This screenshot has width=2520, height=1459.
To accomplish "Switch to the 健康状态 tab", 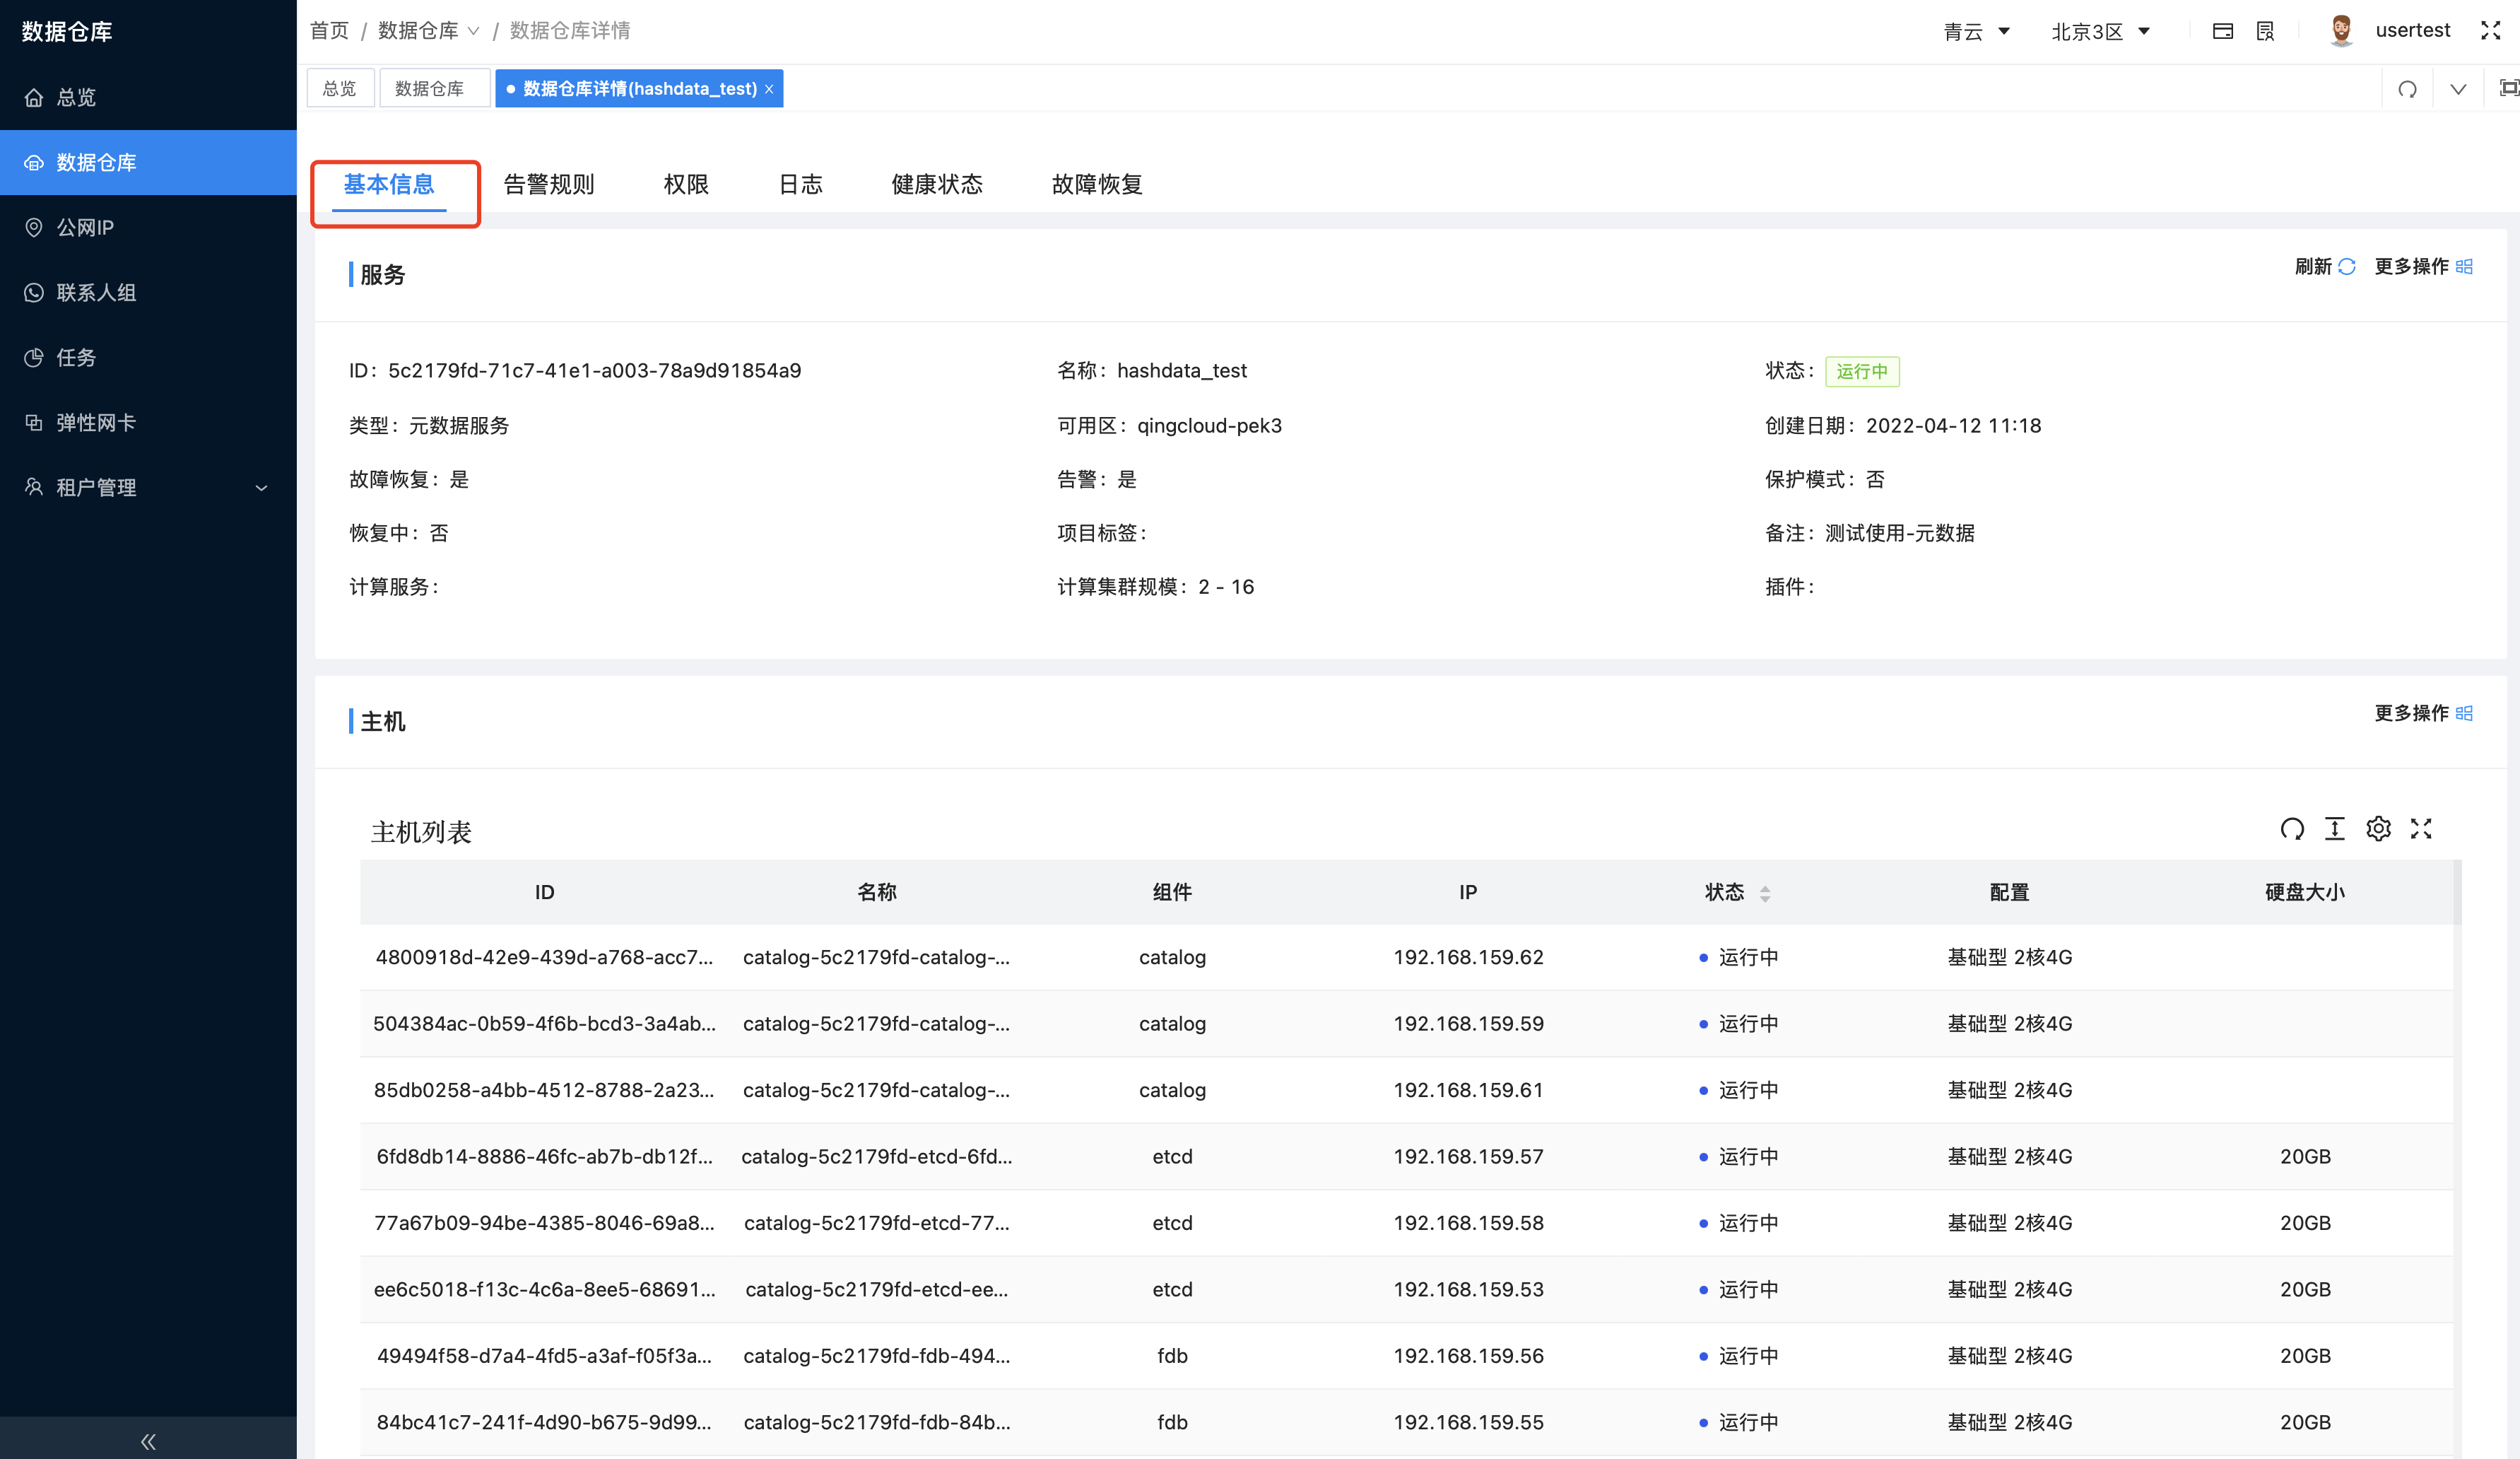I will click(x=937, y=184).
